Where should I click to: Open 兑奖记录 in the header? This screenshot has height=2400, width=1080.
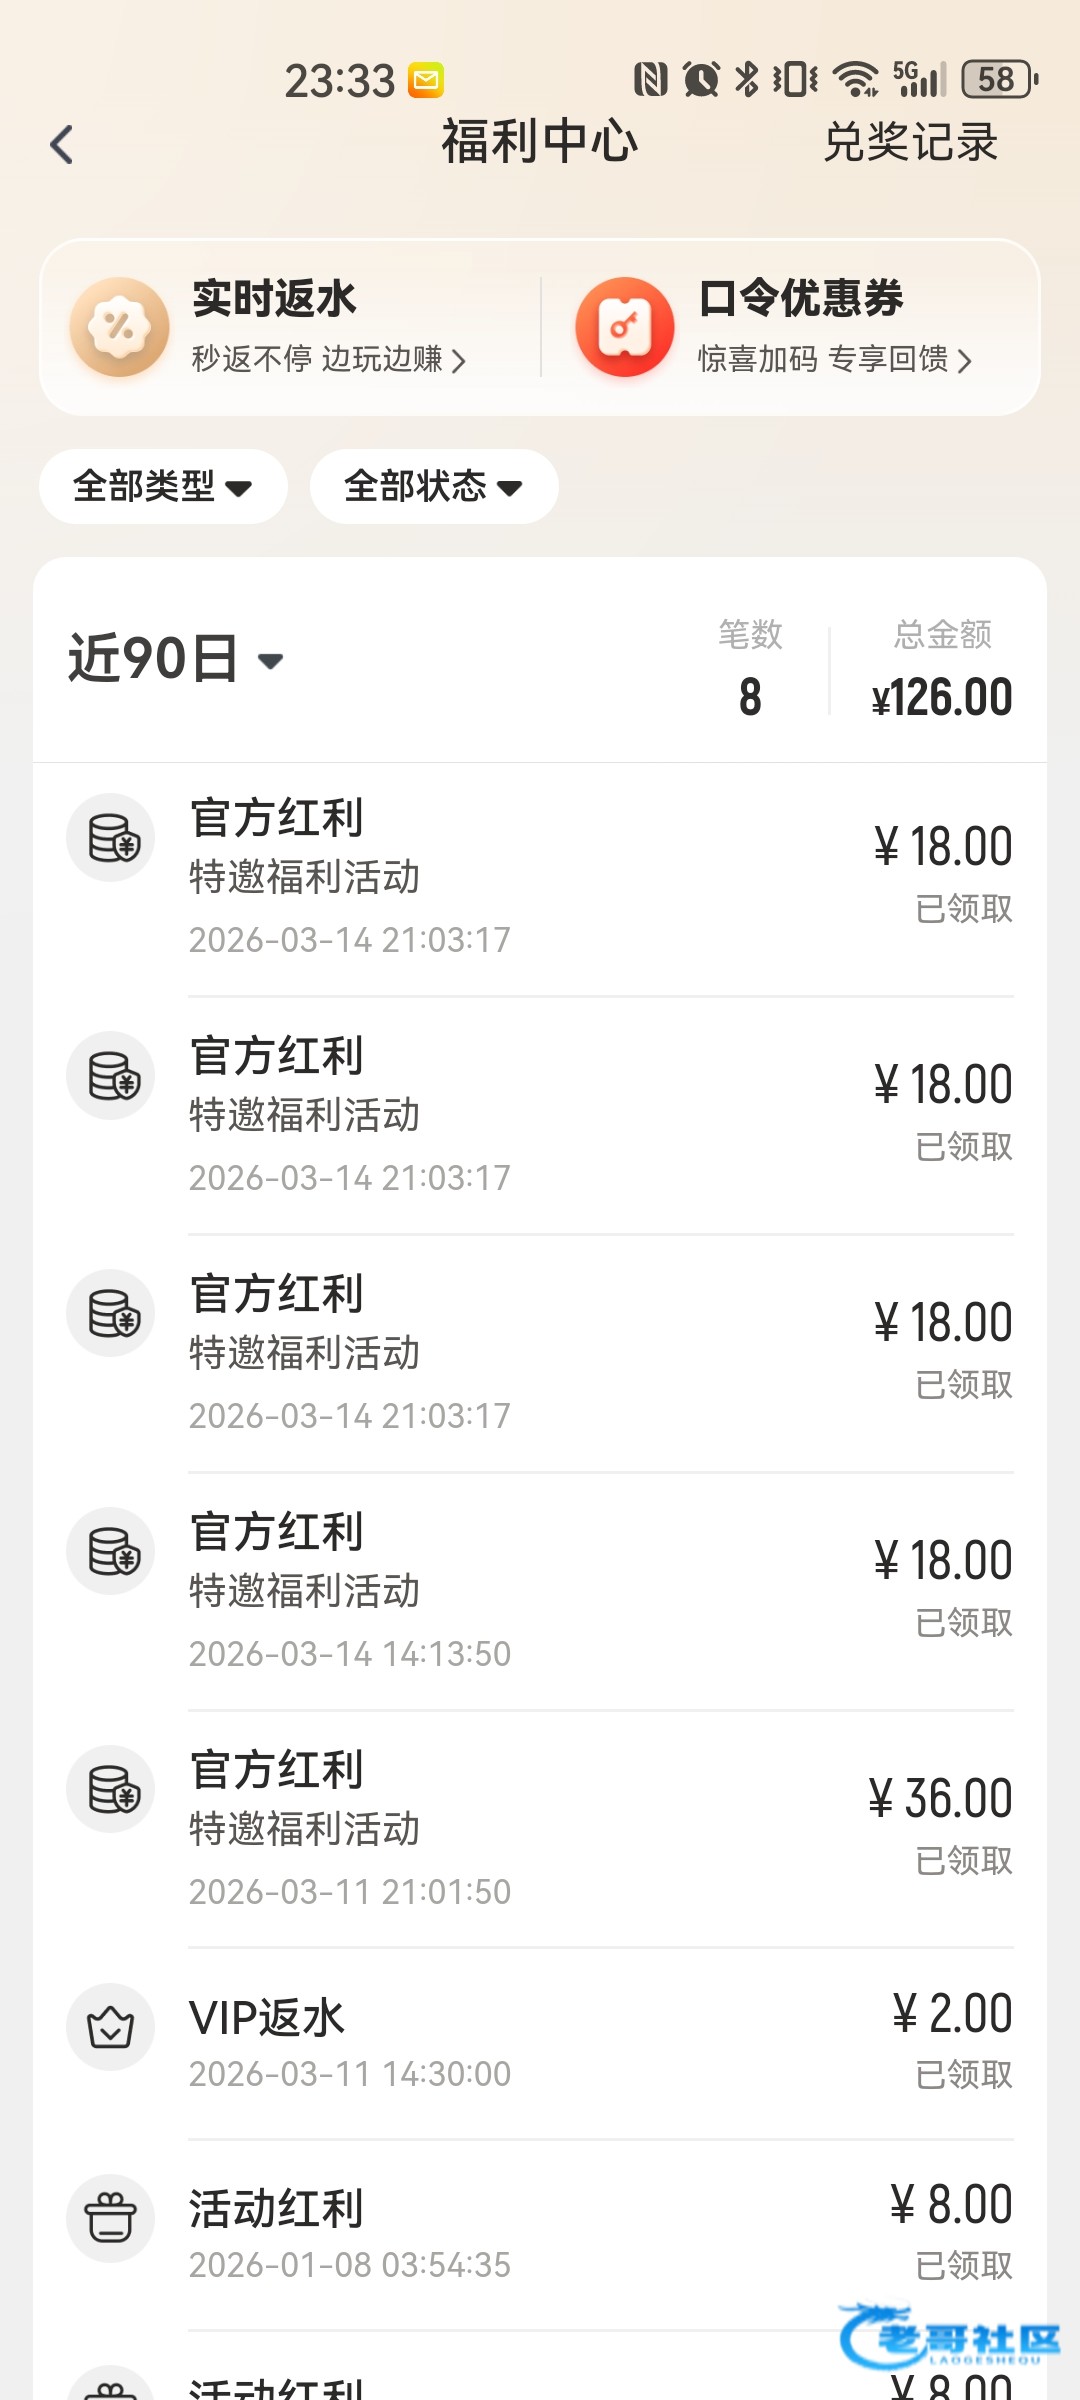[x=910, y=143]
